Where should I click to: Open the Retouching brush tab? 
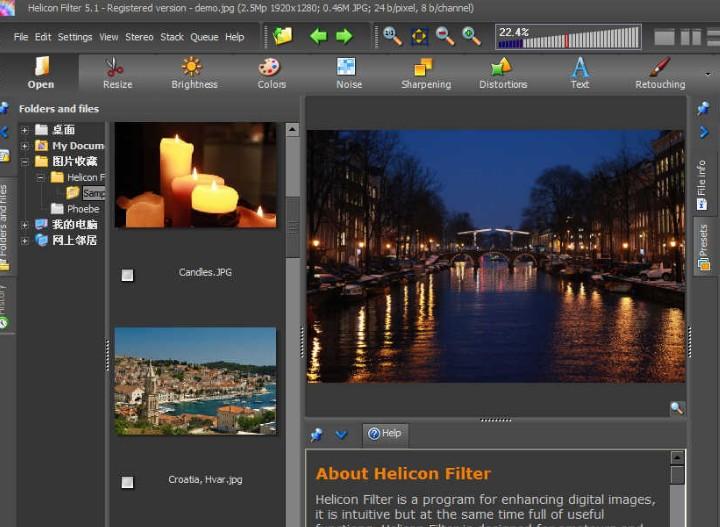660,73
